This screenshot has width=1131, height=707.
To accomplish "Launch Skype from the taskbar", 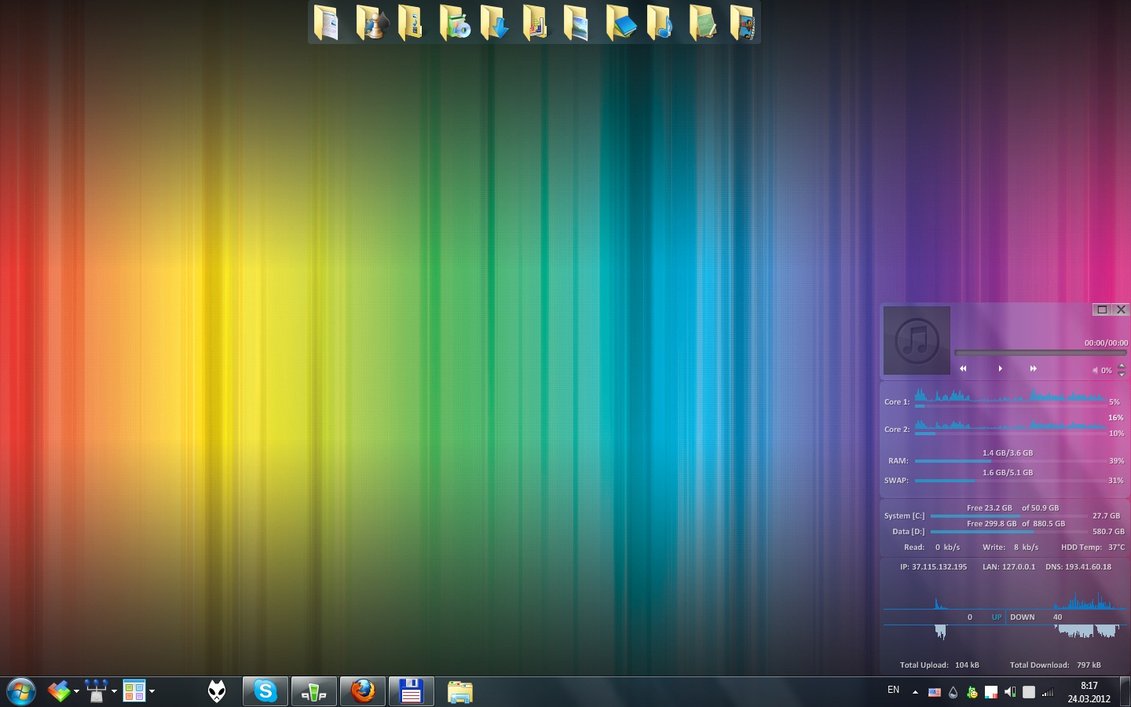I will pyautogui.click(x=265, y=690).
